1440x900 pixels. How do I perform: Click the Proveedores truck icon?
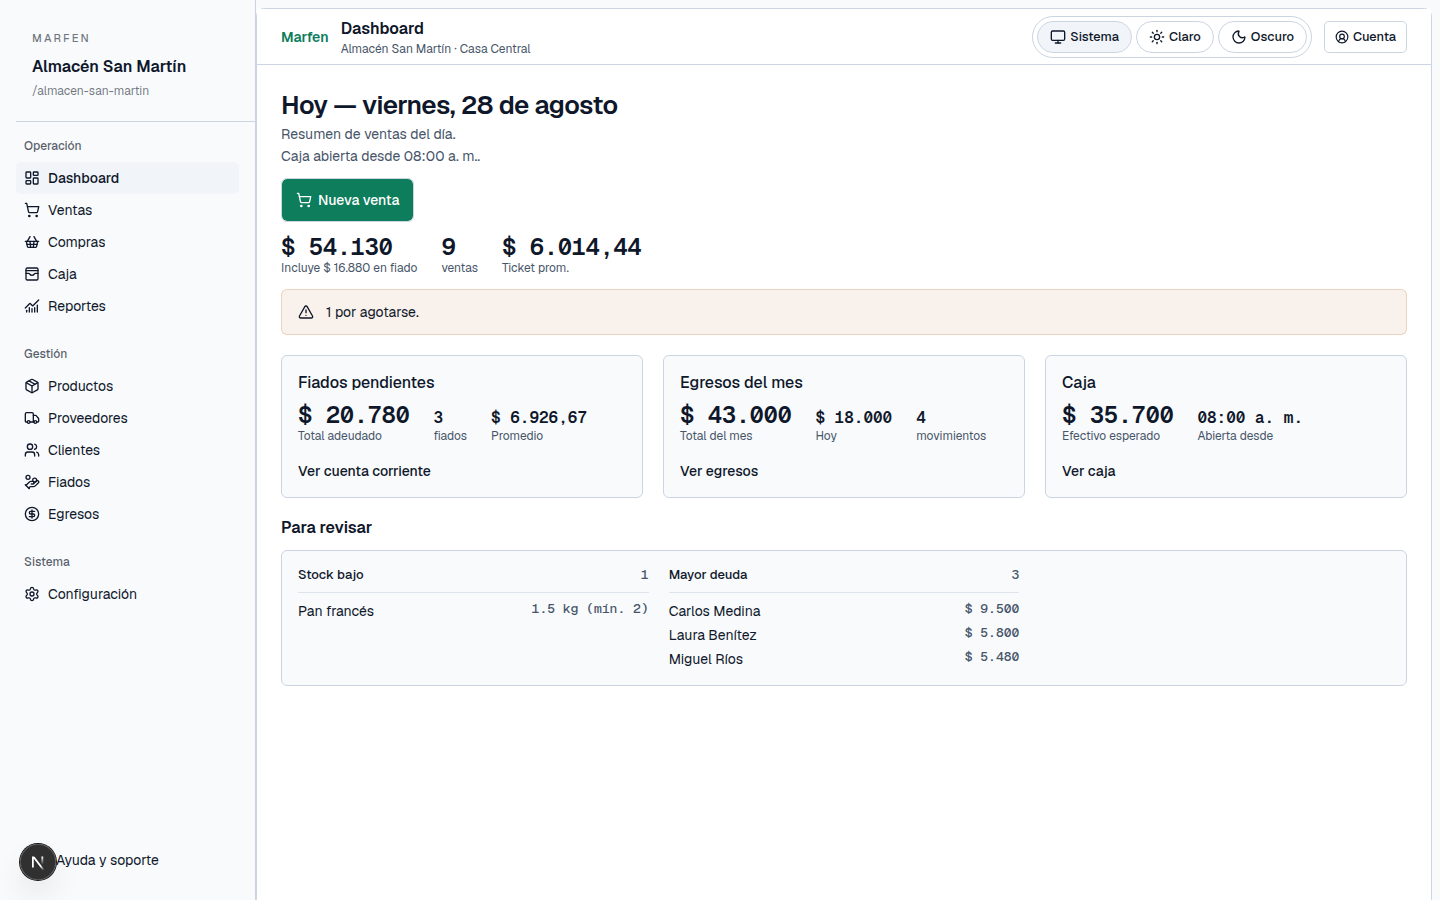(x=32, y=418)
